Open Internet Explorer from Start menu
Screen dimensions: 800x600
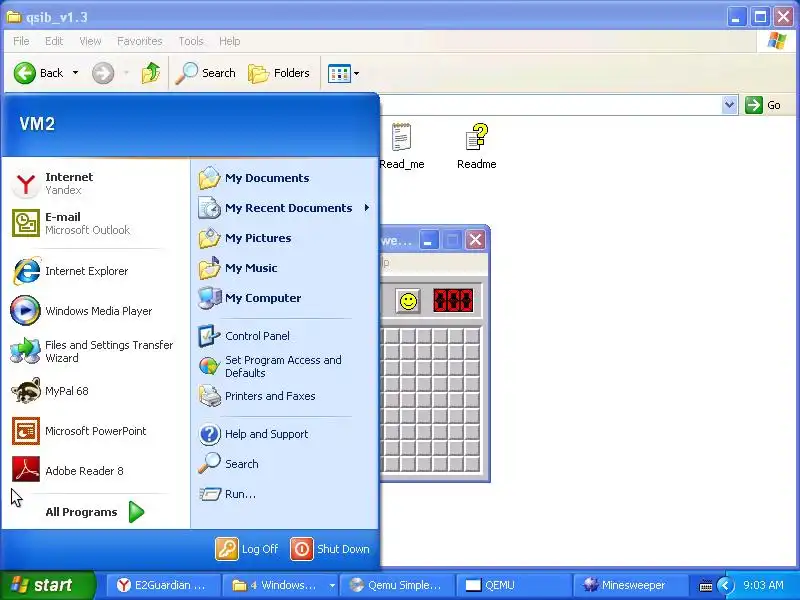95,271
